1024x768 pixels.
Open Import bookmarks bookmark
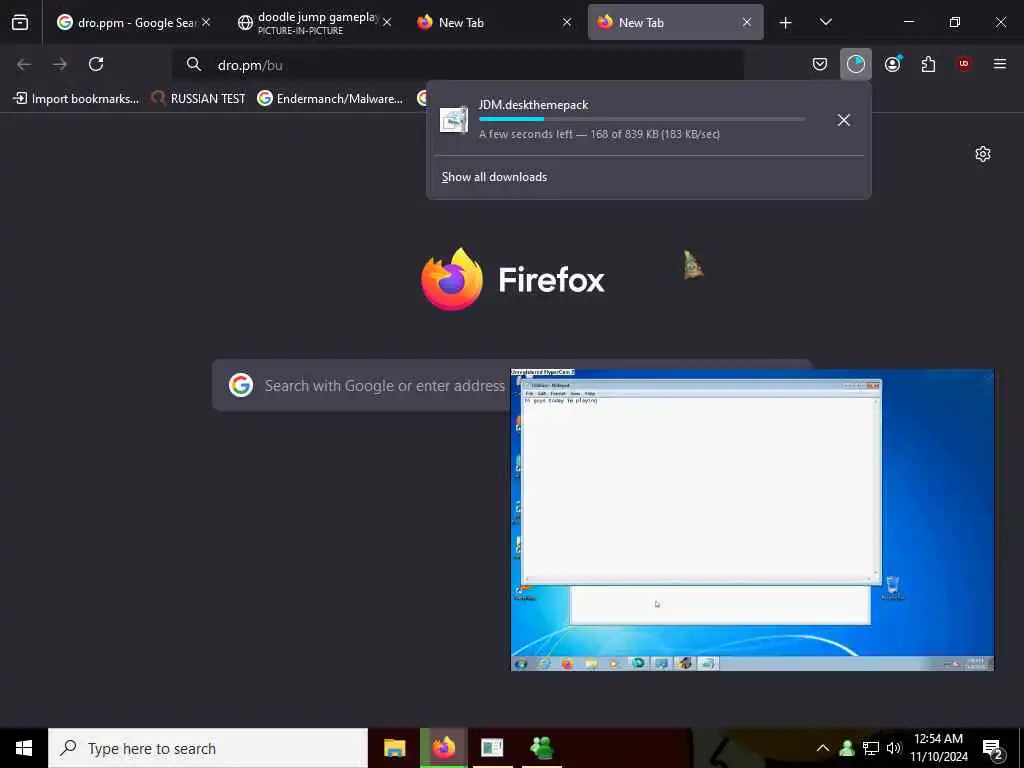(x=76, y=99)
